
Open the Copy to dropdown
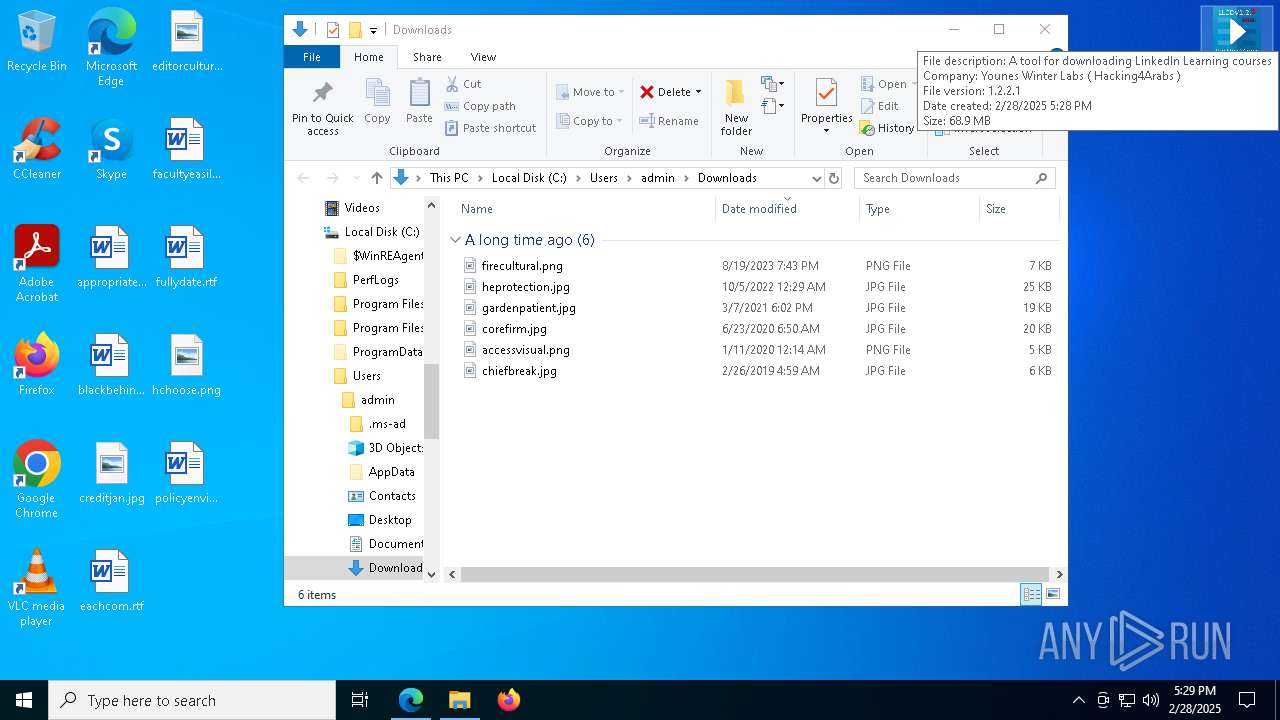tap(590, 121)
